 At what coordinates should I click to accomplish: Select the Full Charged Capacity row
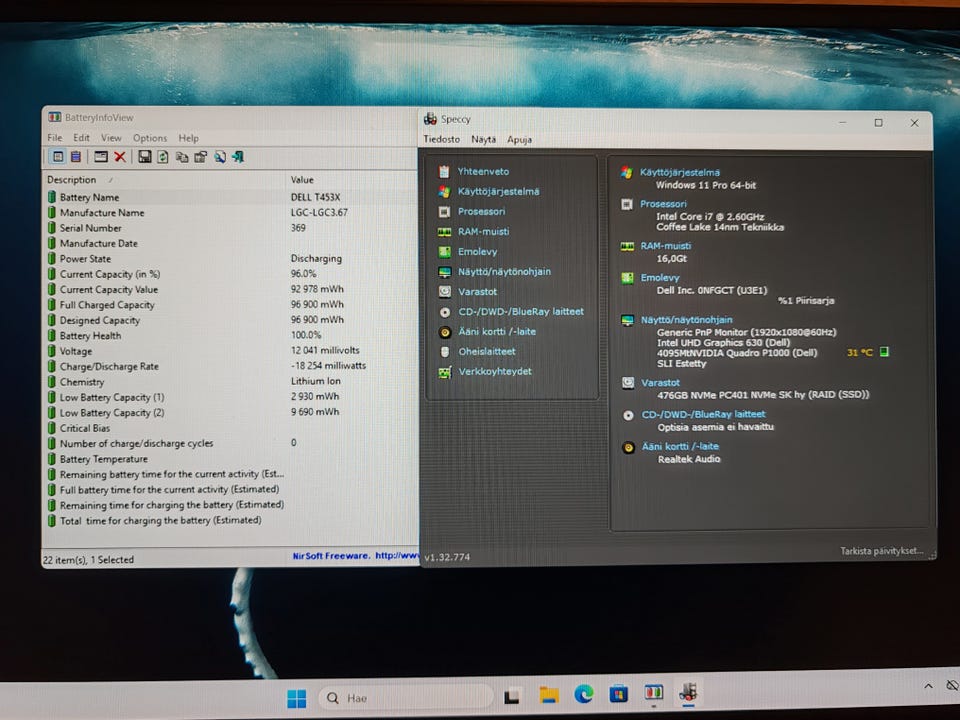point(230,304)
